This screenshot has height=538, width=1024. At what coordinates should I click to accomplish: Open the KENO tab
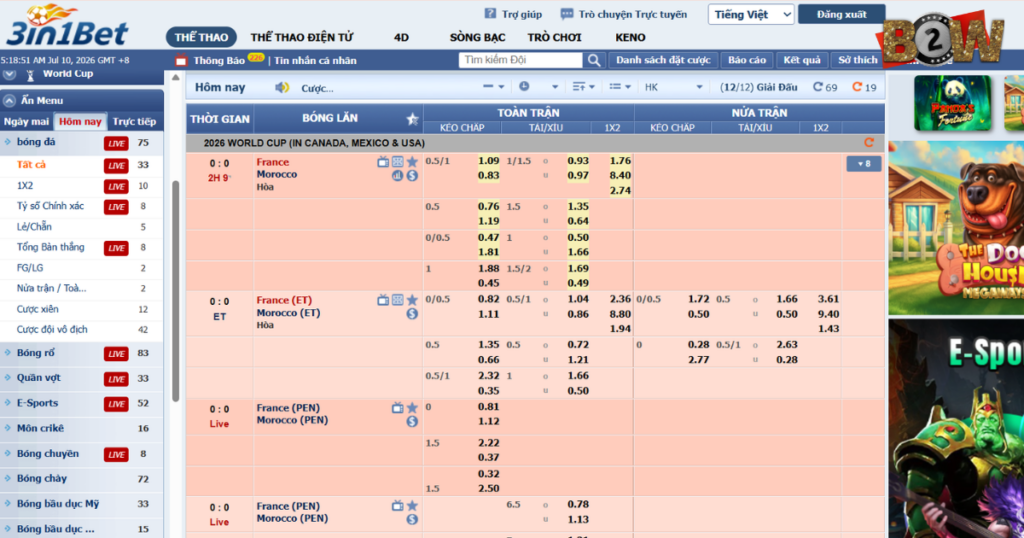(630, 37)
